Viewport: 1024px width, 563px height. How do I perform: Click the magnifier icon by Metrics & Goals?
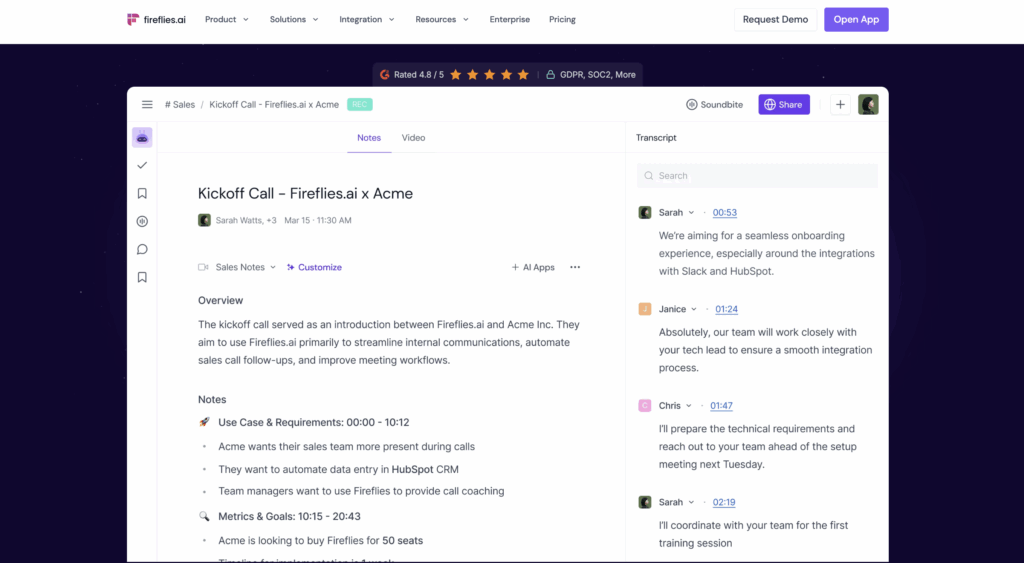pyautogui.click(x=204, y=516)
